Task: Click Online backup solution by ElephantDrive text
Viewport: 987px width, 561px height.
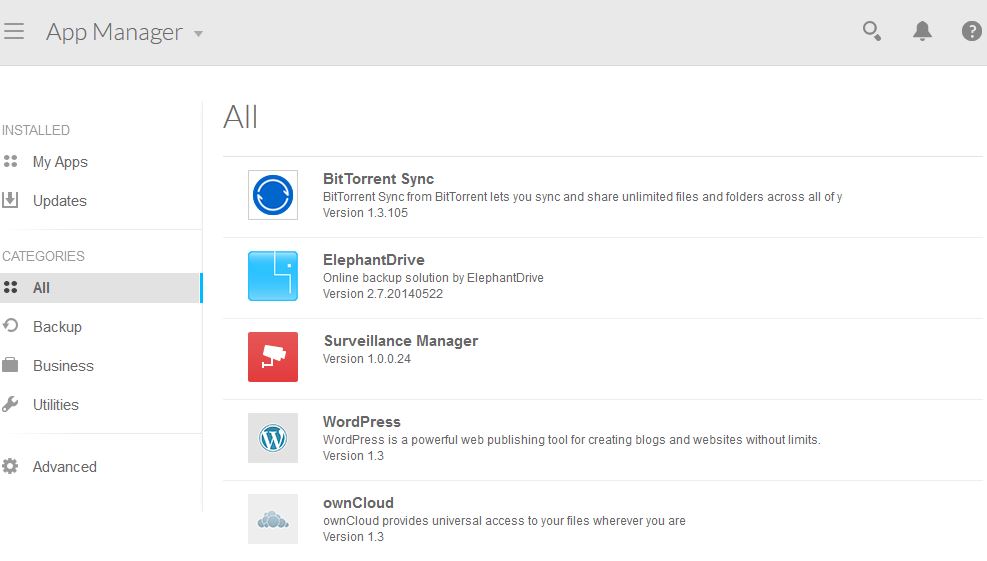Action: click(433, 278)
